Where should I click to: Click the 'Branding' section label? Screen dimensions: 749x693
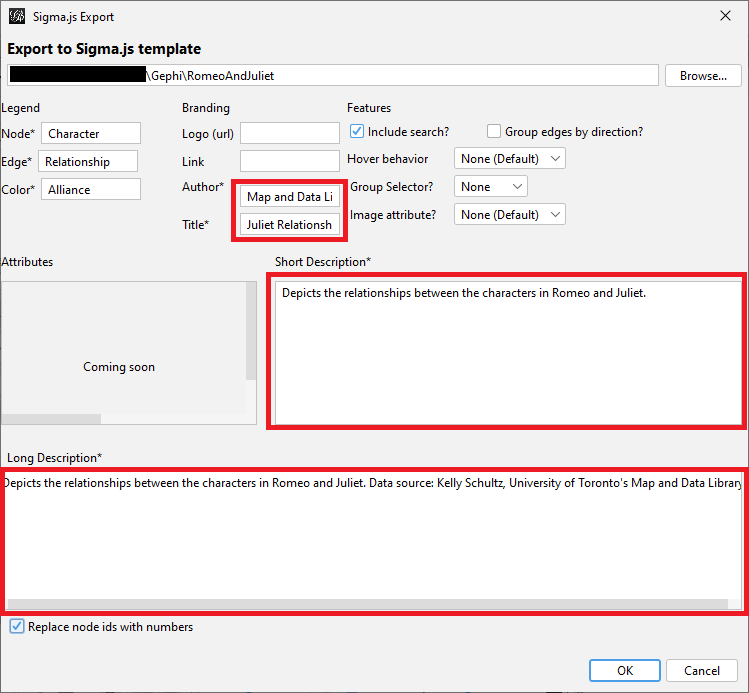(x=206, y=108)
